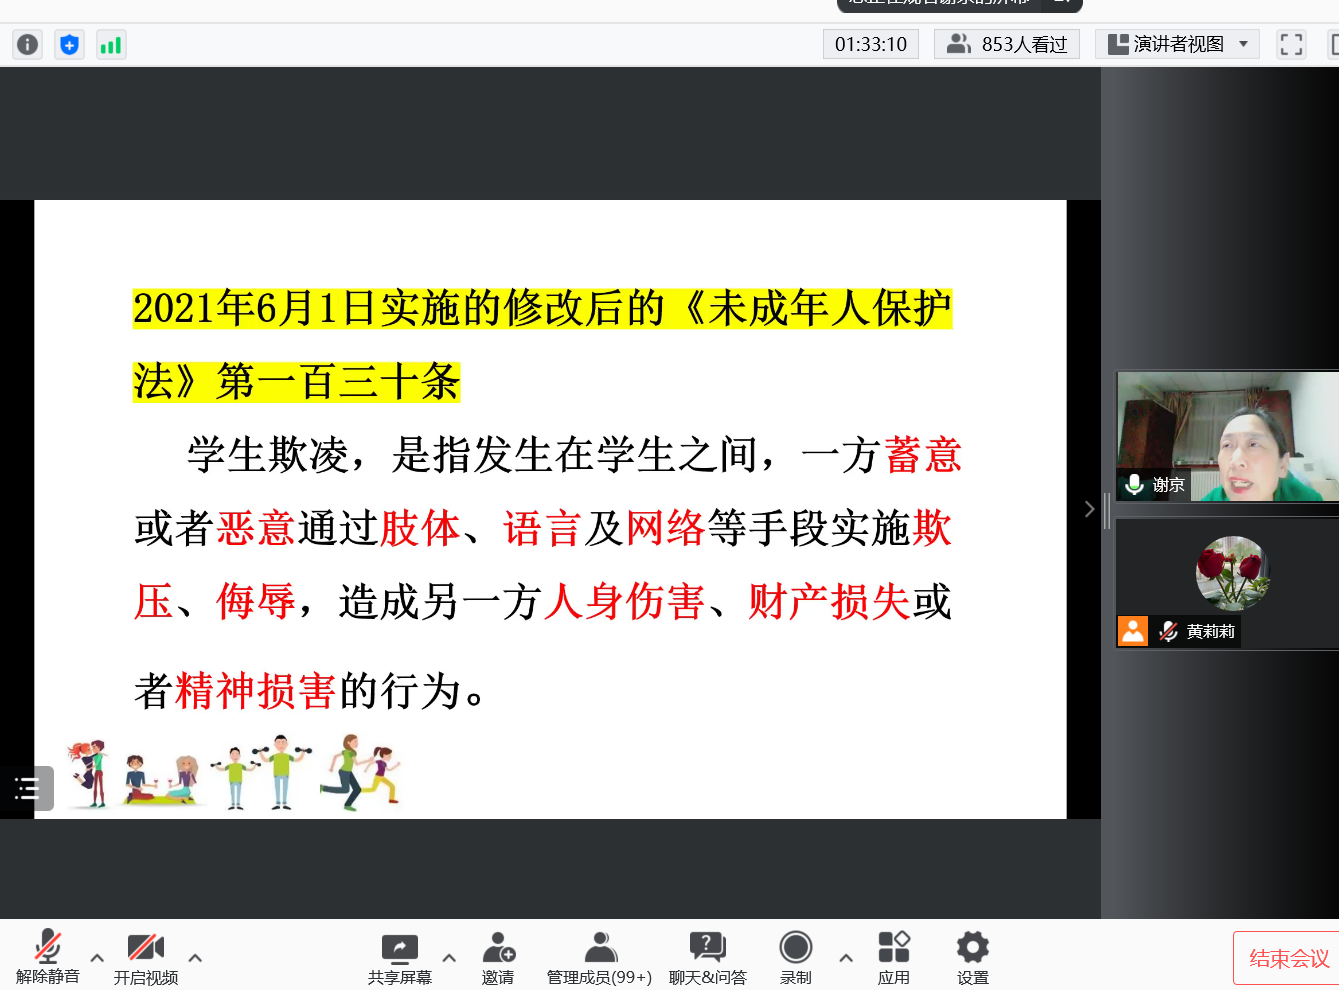Open the slide outline list icon
This screenshot has height=990, width=1339.
coord(27,788)
